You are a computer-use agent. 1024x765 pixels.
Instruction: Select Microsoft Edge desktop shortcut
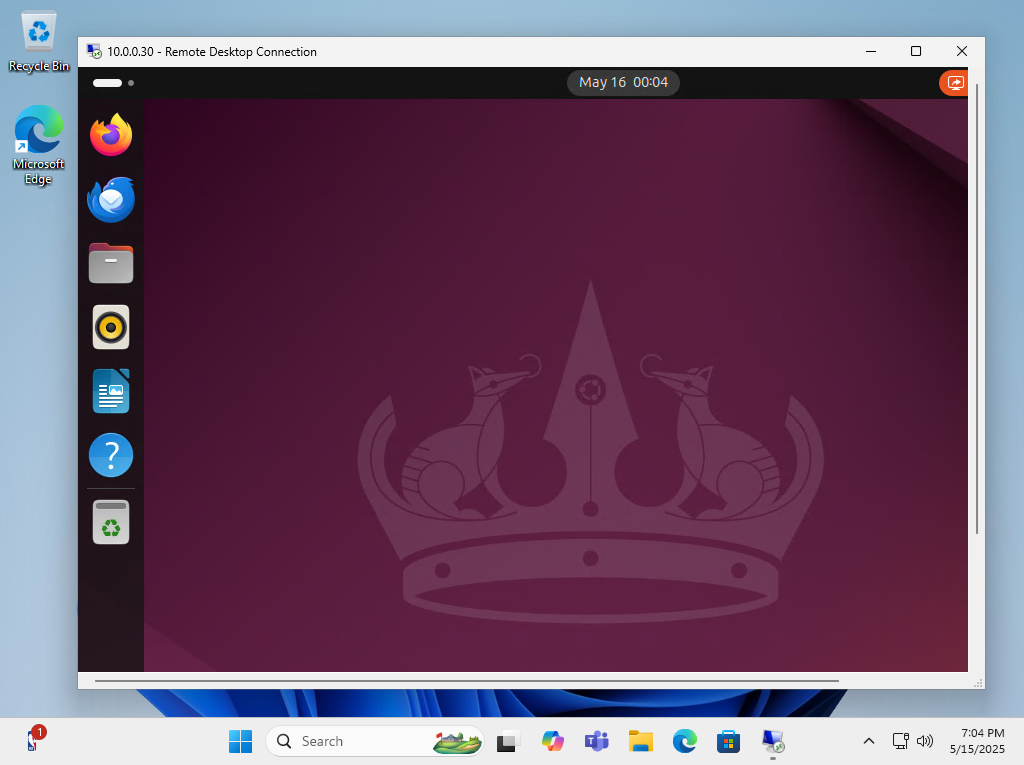point(39,145)
